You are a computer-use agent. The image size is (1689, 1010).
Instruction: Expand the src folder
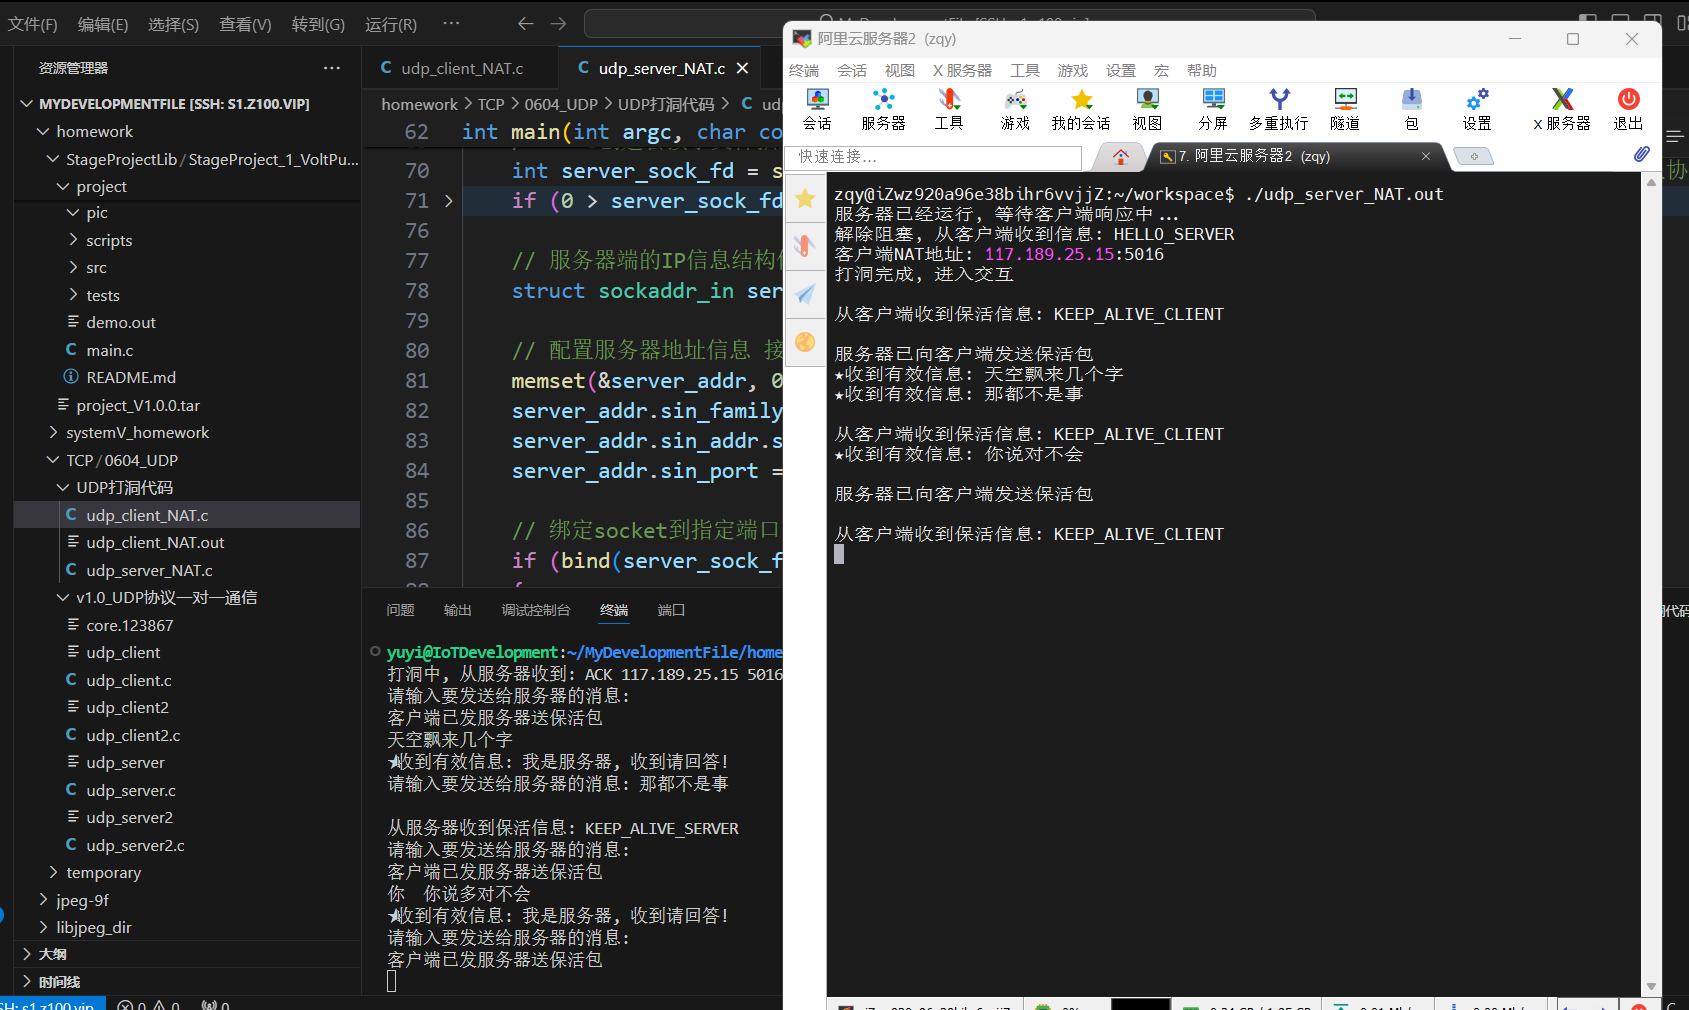[73, 267]
